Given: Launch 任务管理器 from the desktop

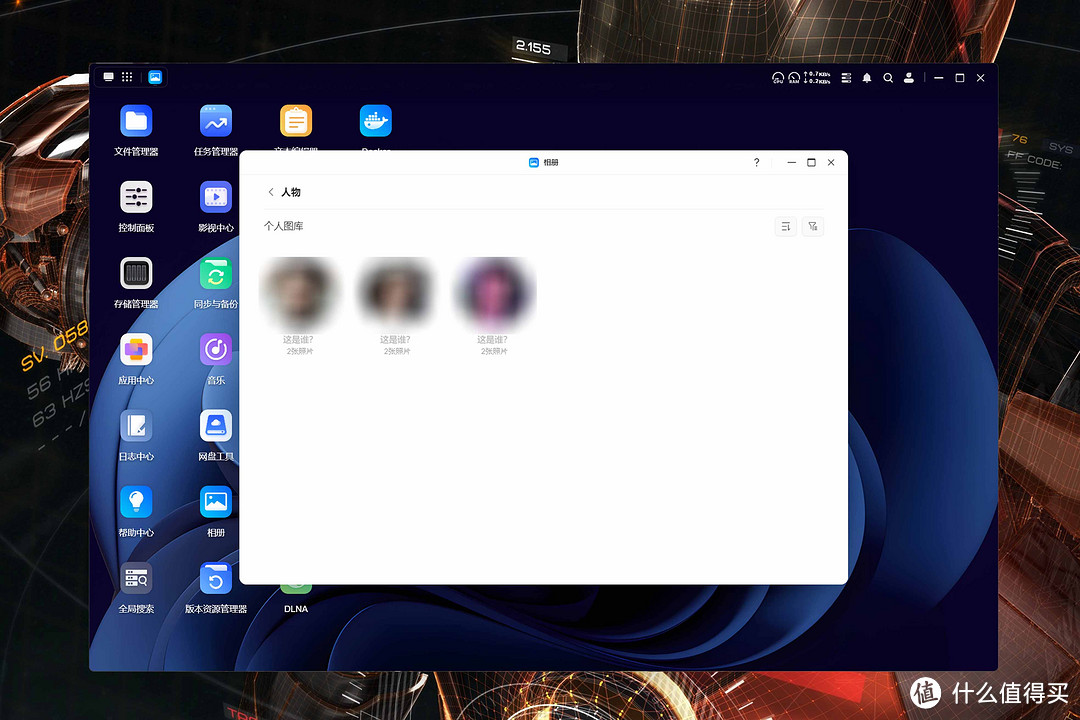Looking at the screenshot, I should 215,122.
